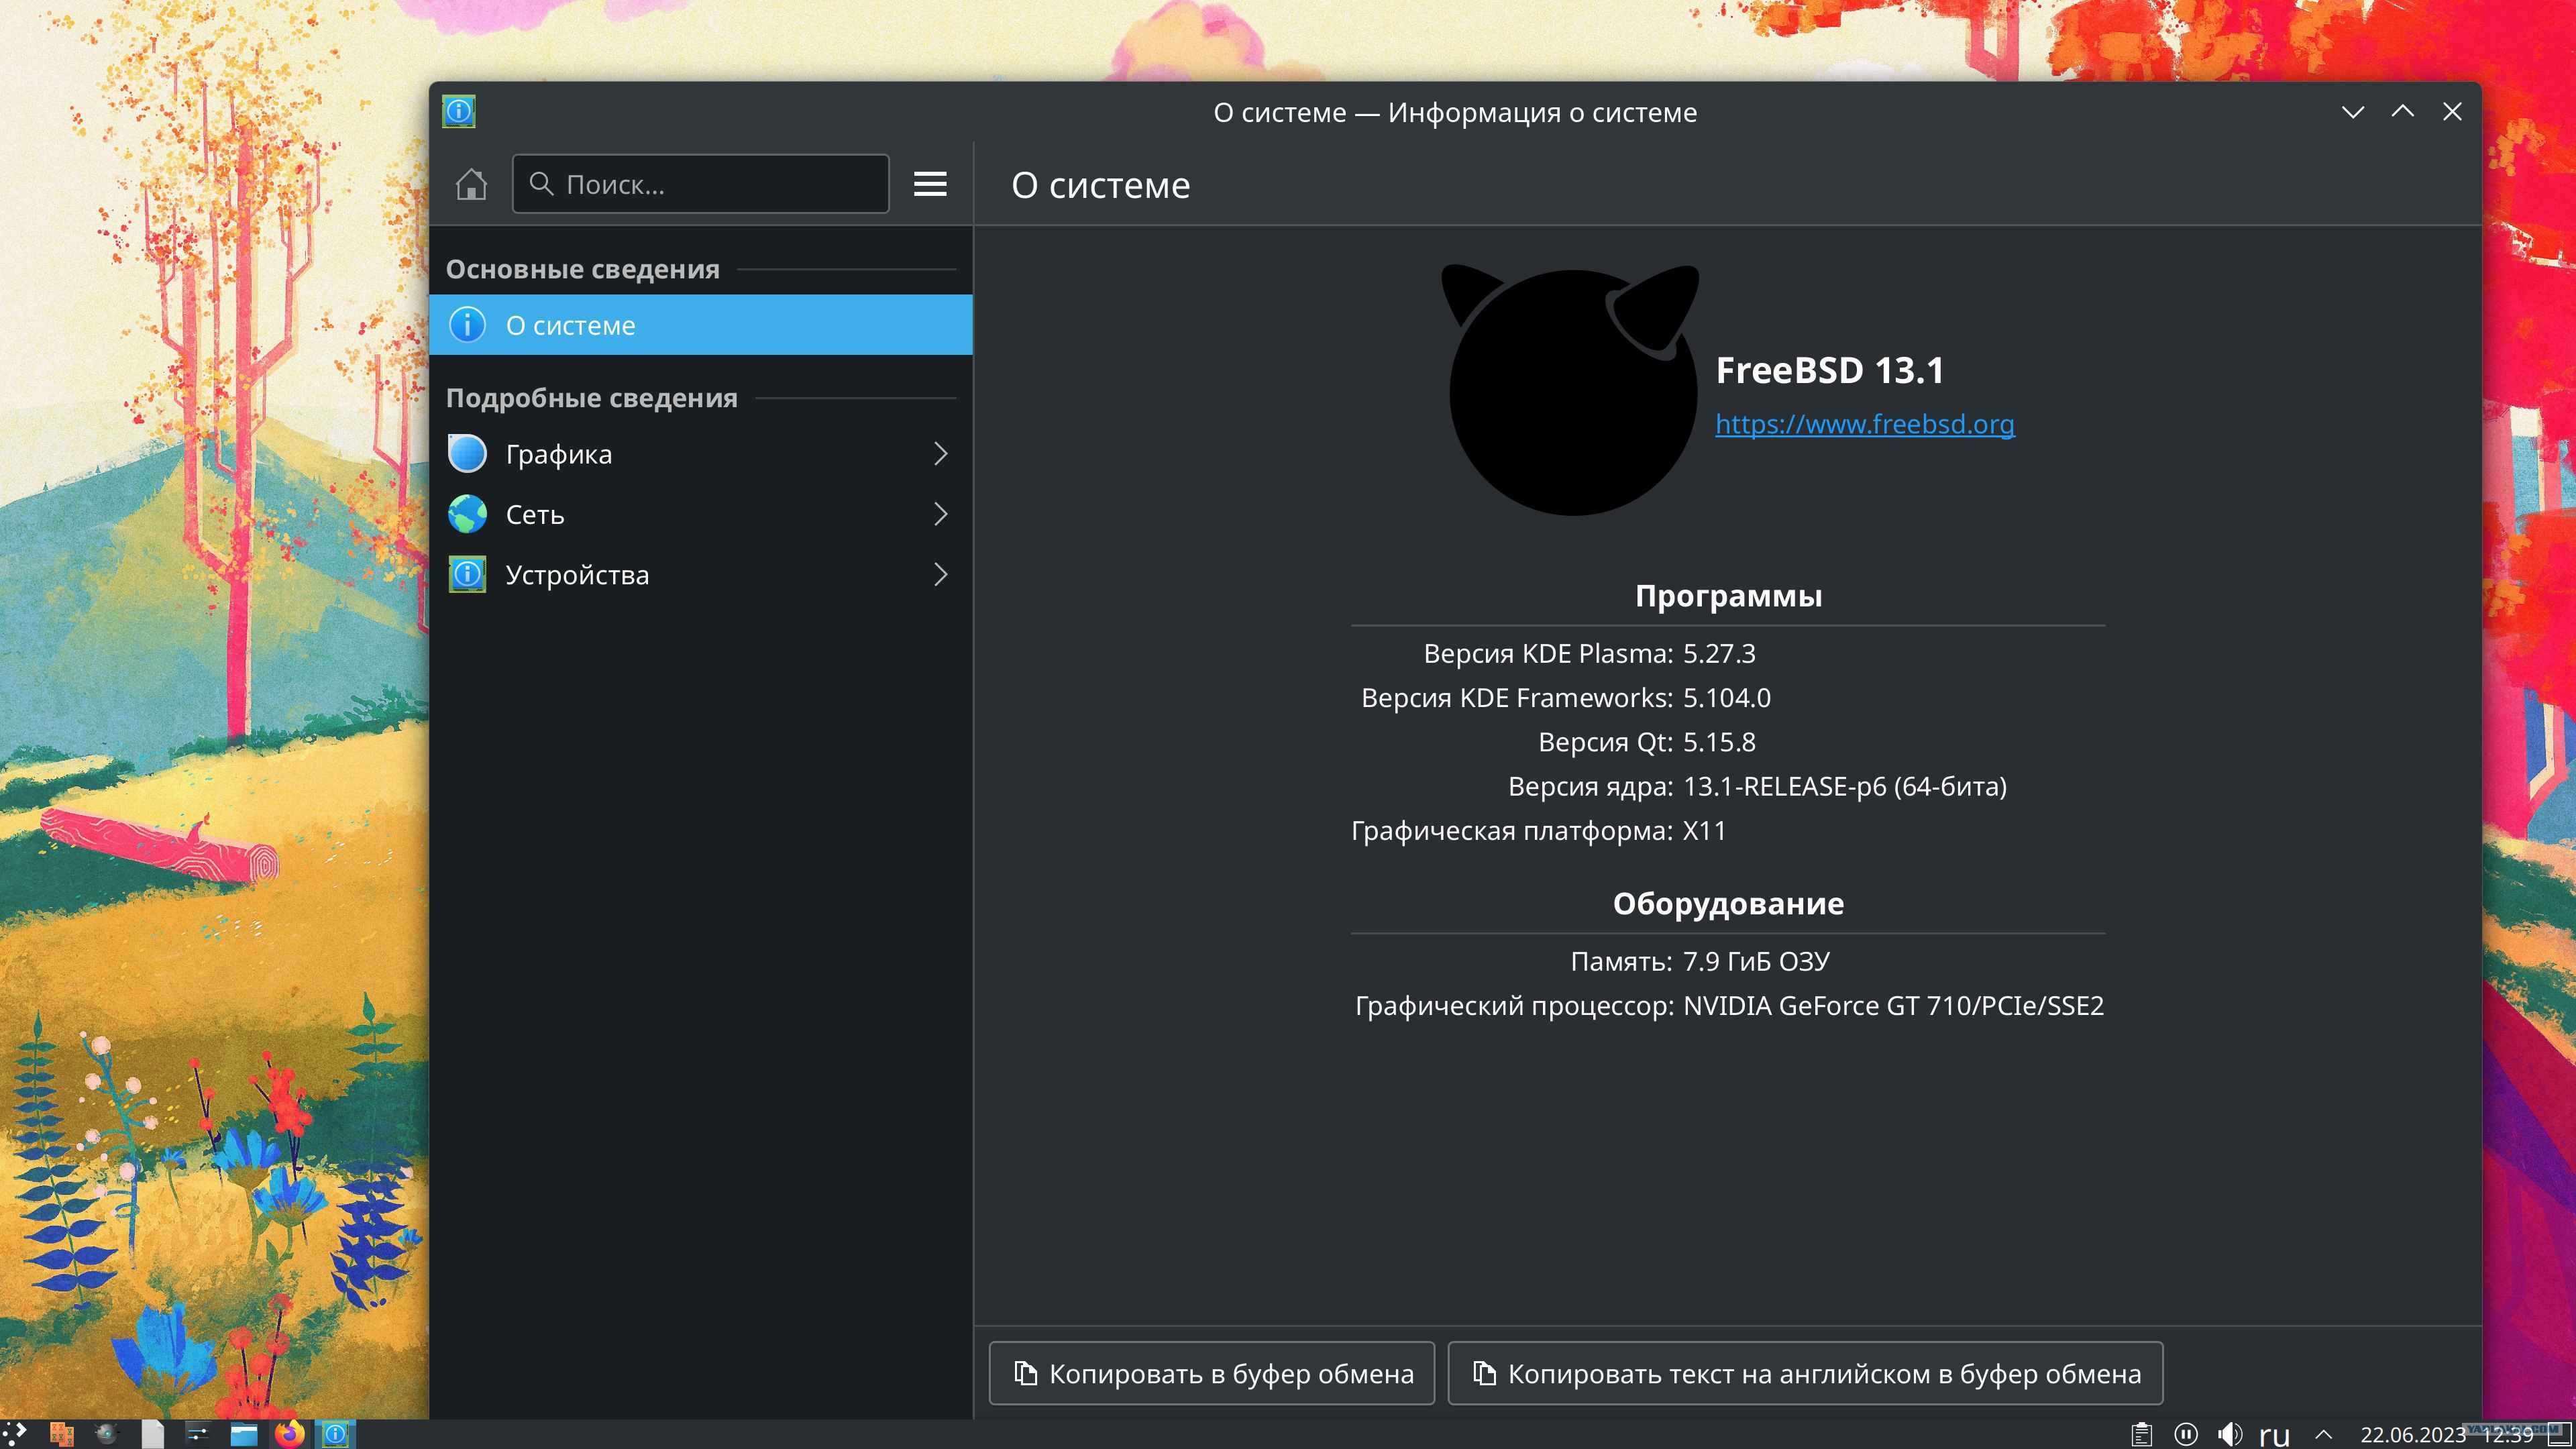Expand the Сеть section arrow

(x=940, y=514)
